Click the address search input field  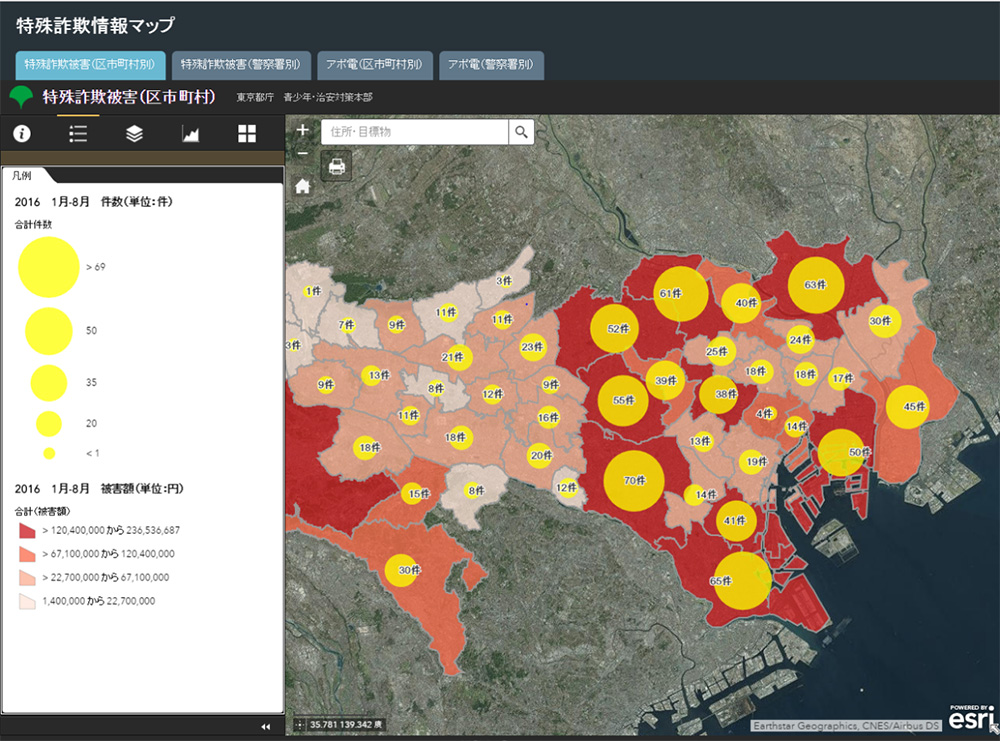point(414,132)
